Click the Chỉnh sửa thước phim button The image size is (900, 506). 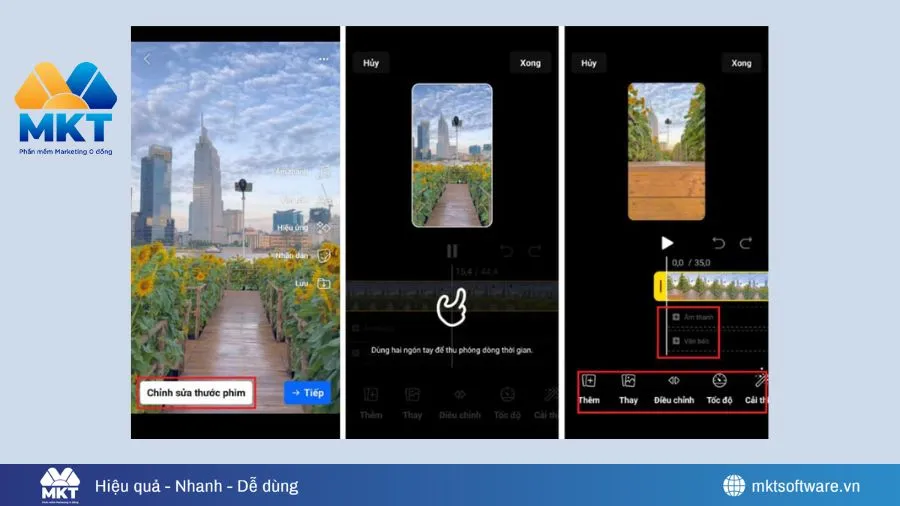196,393
